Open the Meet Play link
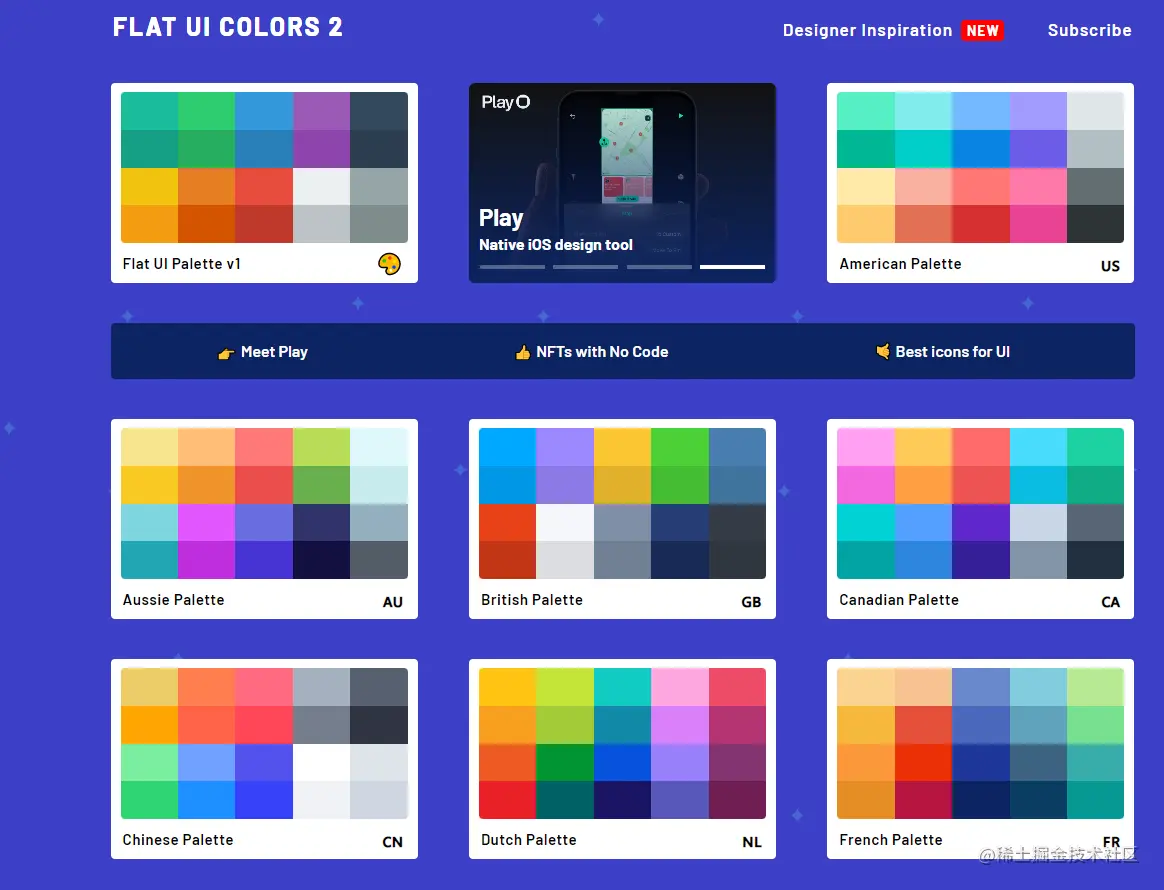 [274, 352]
